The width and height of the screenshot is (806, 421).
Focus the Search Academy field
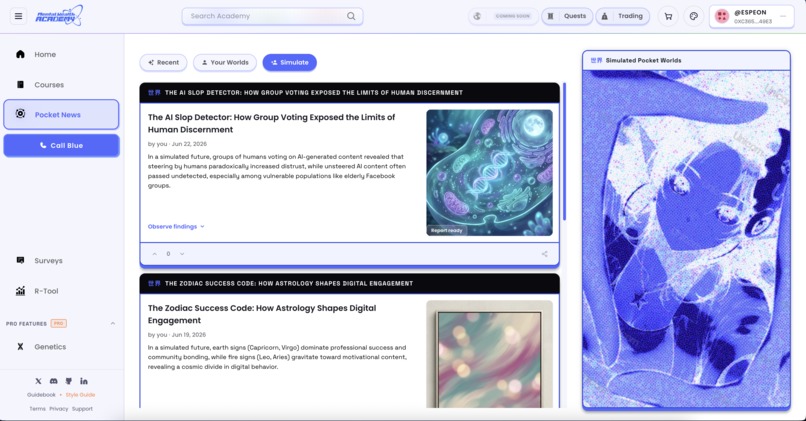coord(272,16)
